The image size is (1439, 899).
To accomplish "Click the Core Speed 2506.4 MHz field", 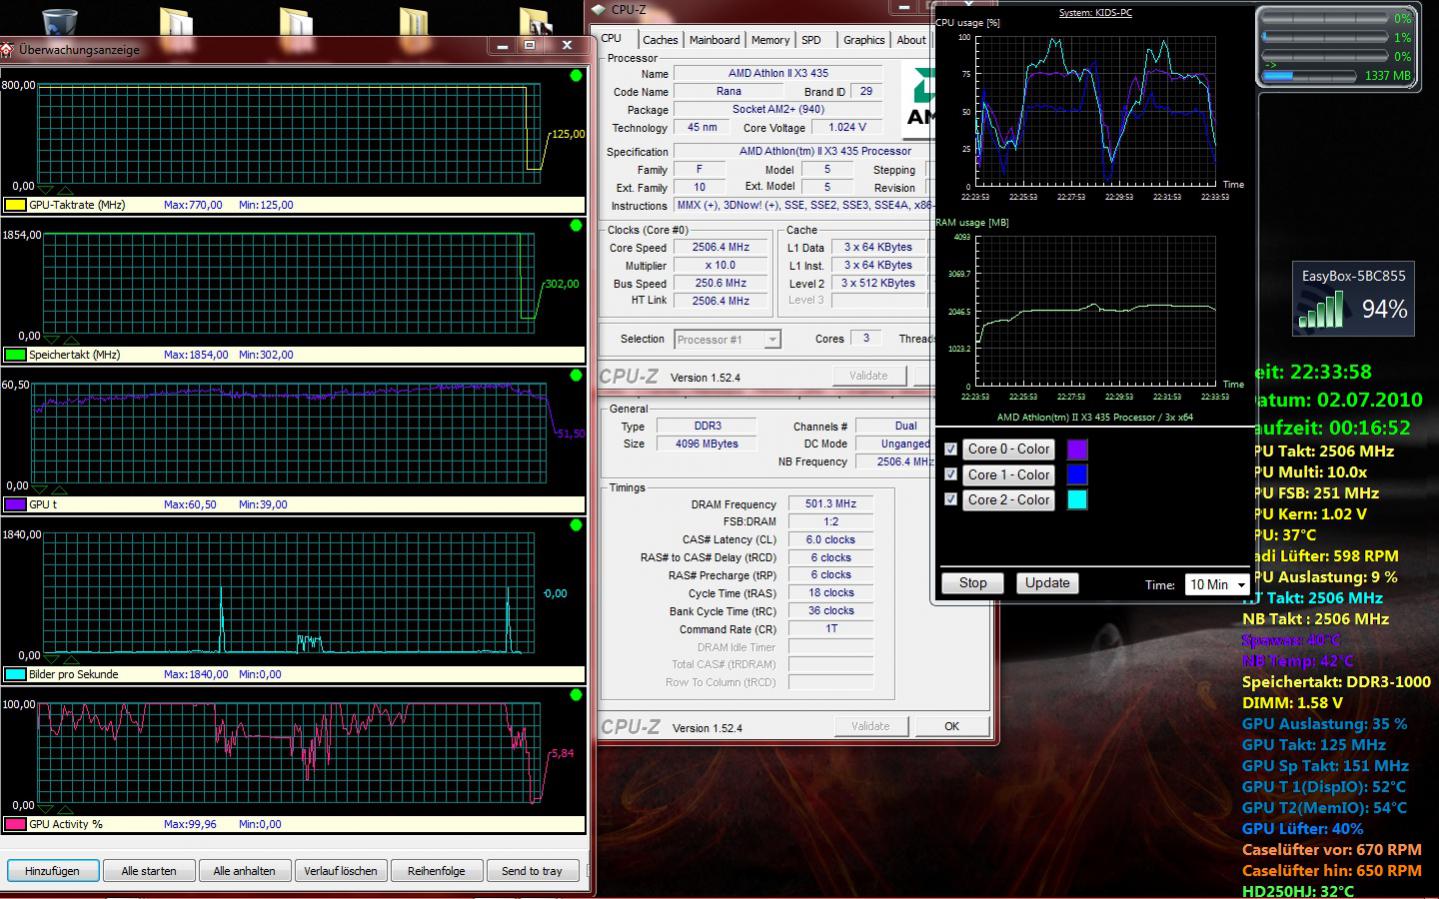I will (x=721, y=248).
